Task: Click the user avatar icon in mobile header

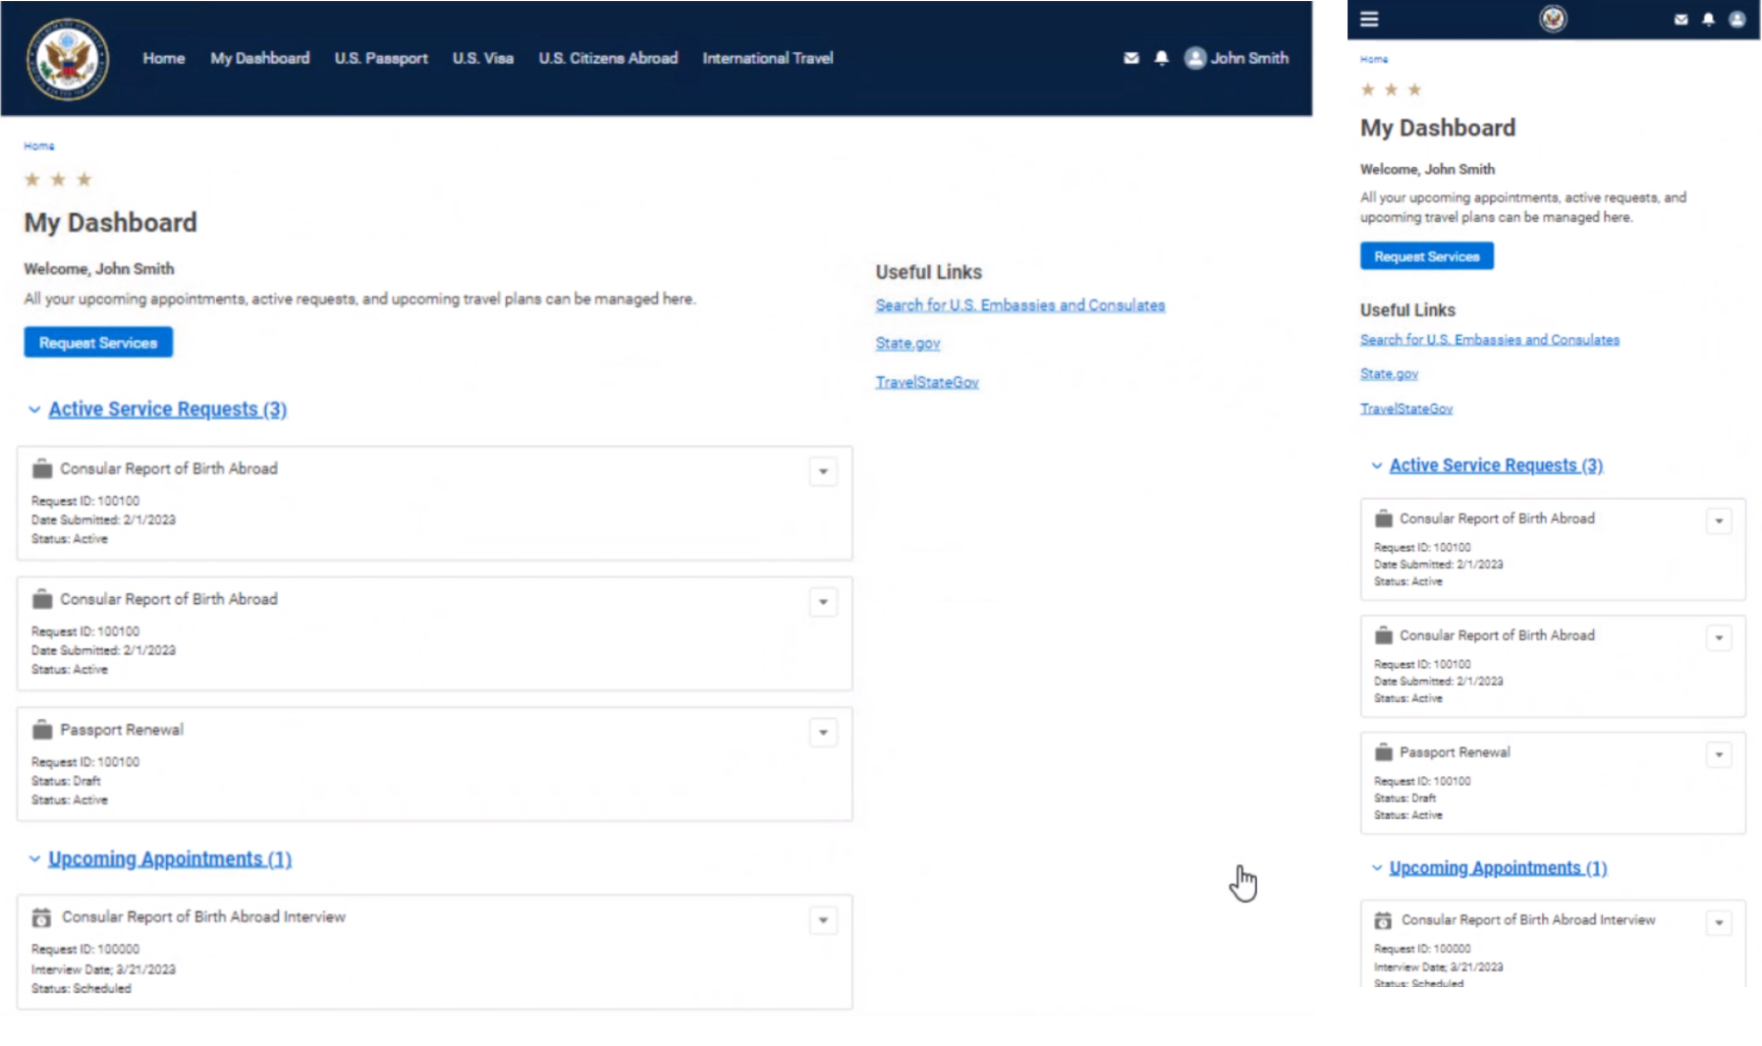Action: click(1737, 19)
